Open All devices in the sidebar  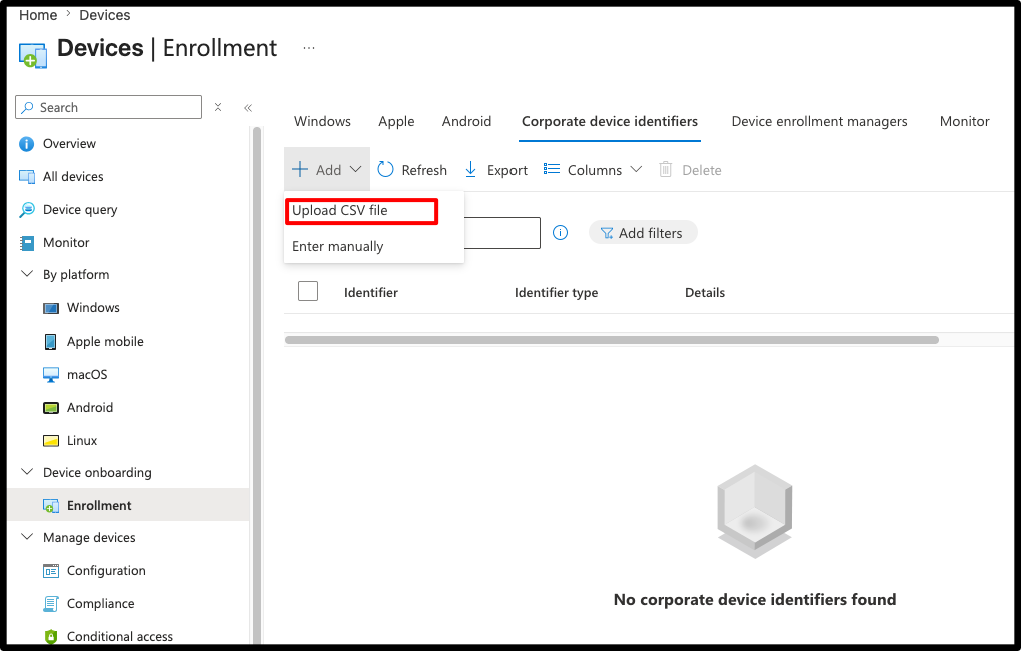coord(73,176)
